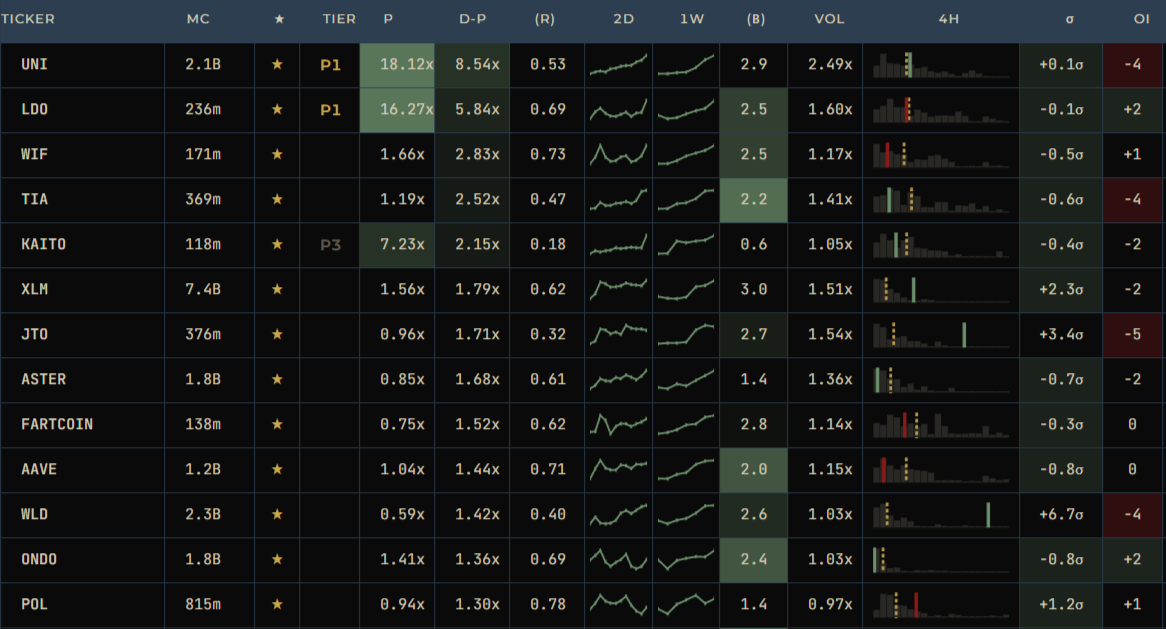The height and width of the screenshot is (629, 1166).
Task: Click the P1 tier badge for LDO
Action: pyautogui.click(x=330, y=110)
